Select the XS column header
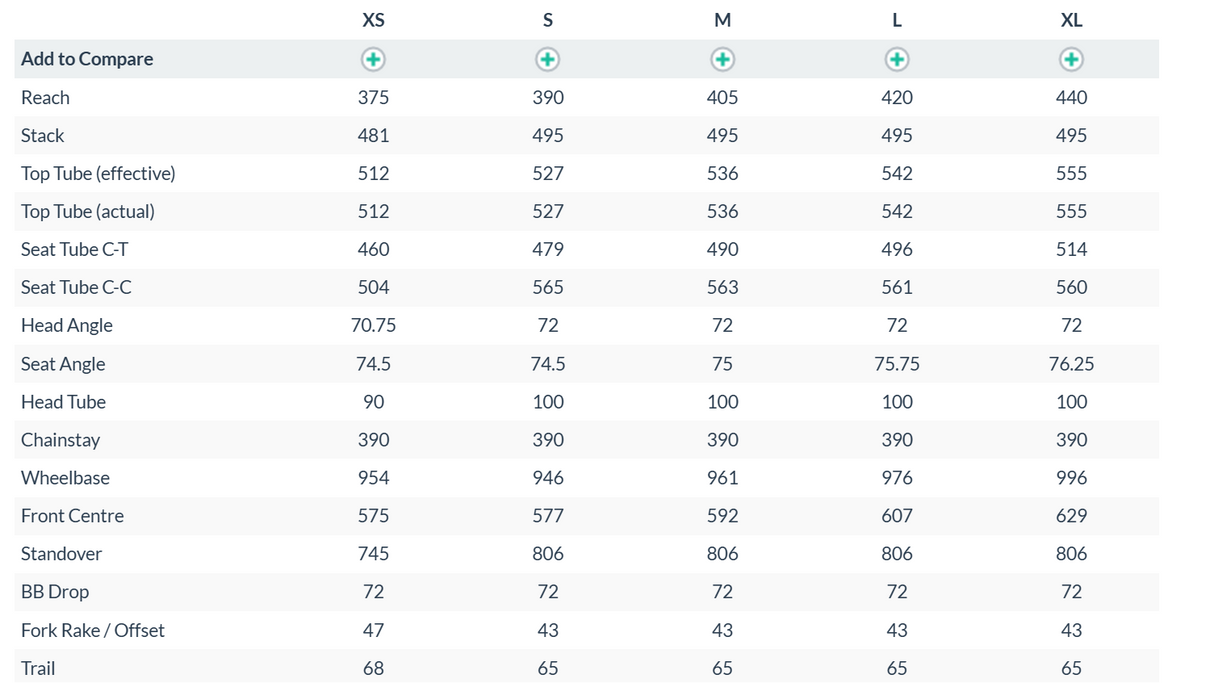This screenshot has width=1214, height=683. coord(373,20)
